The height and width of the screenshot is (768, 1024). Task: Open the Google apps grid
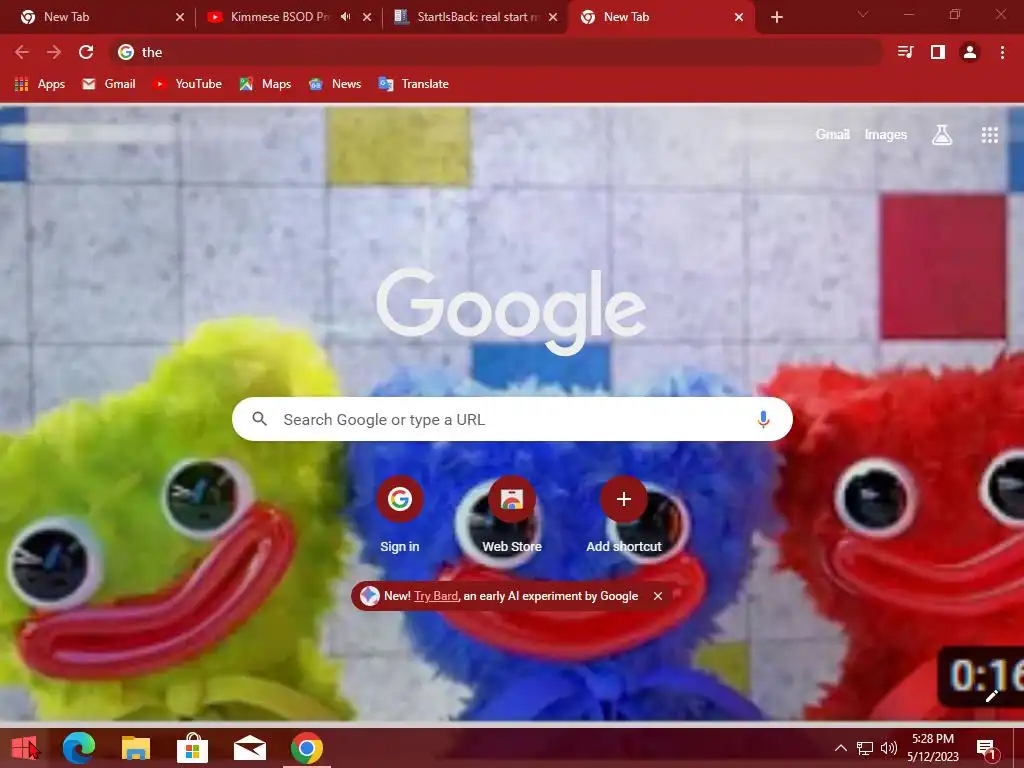click(x=990, y=135)
